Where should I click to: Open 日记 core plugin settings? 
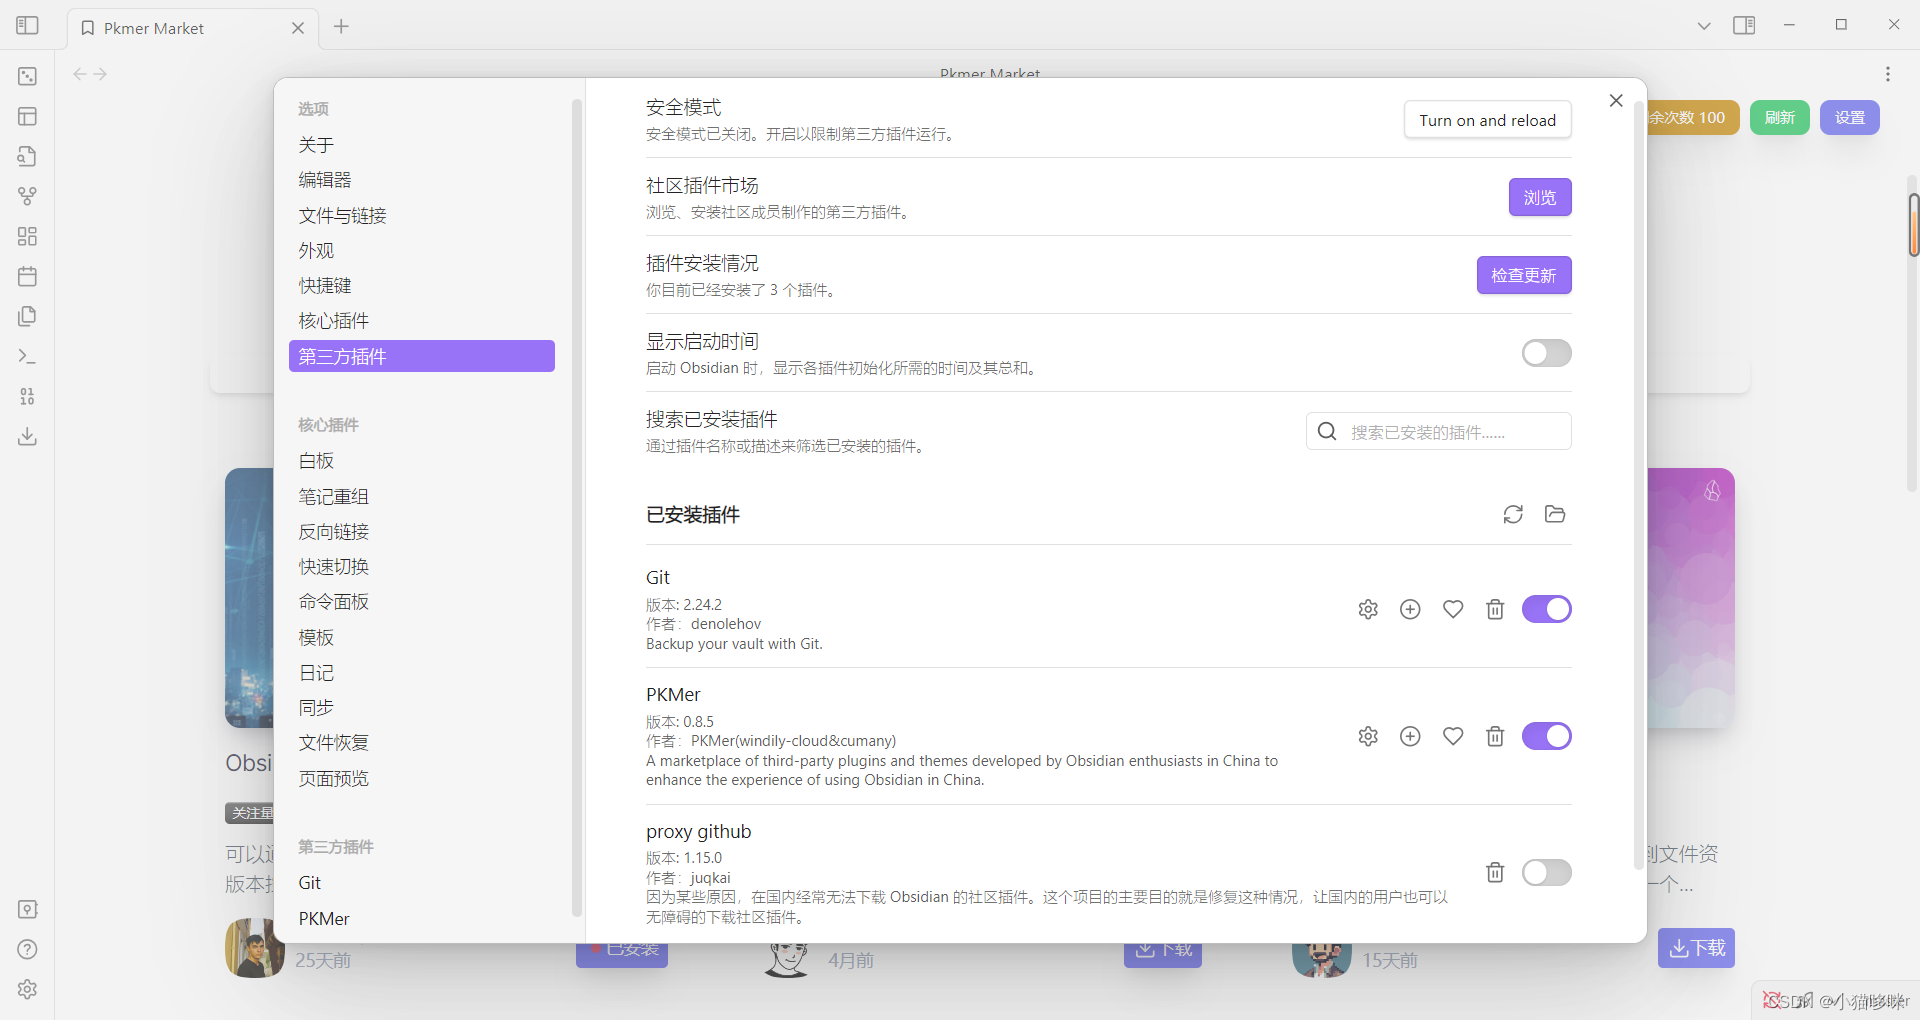(422, 673)
